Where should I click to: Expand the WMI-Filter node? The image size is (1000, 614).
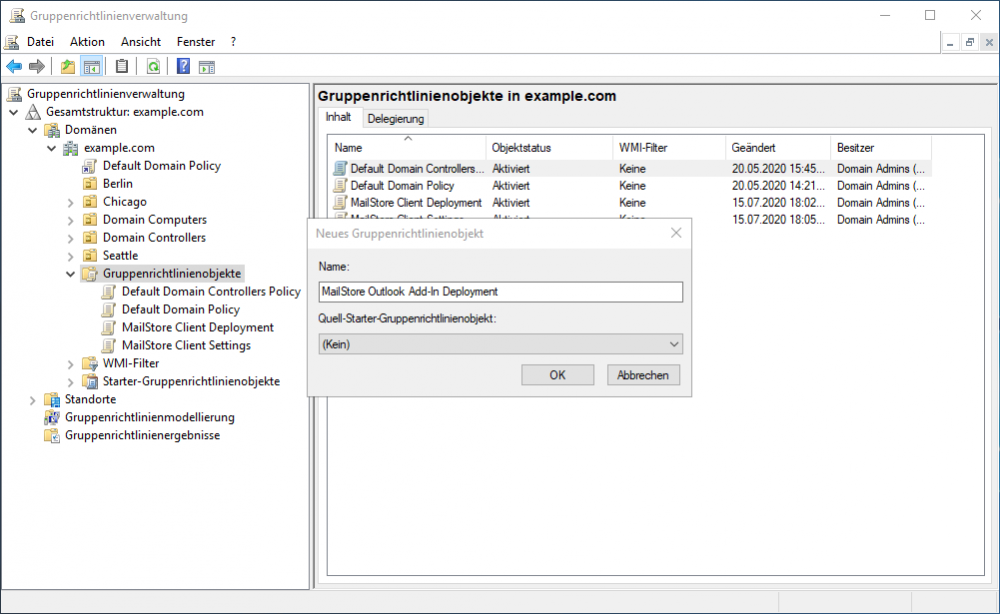pyautogui.click(x=70, y=363)
